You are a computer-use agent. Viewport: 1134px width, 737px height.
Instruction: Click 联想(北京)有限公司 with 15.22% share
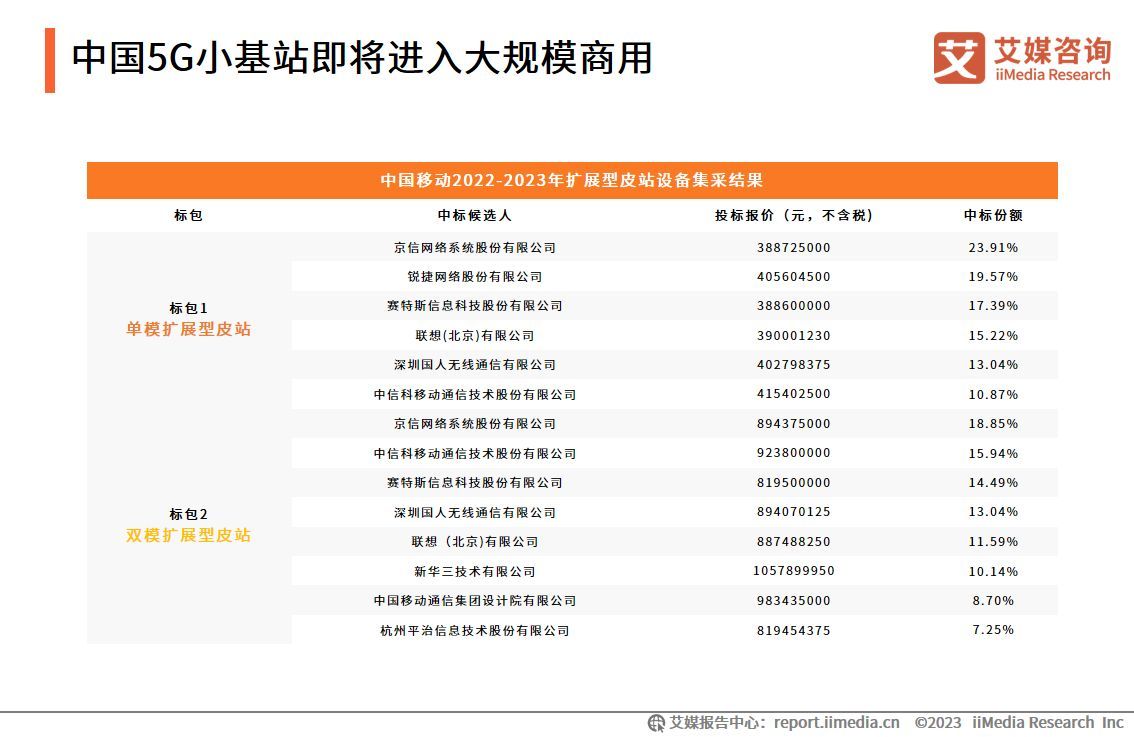[474, 336]
